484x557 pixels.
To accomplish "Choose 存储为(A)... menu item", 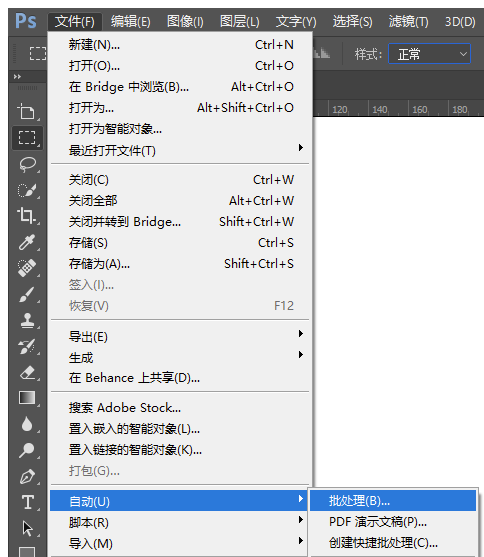I will pos(181,264).
